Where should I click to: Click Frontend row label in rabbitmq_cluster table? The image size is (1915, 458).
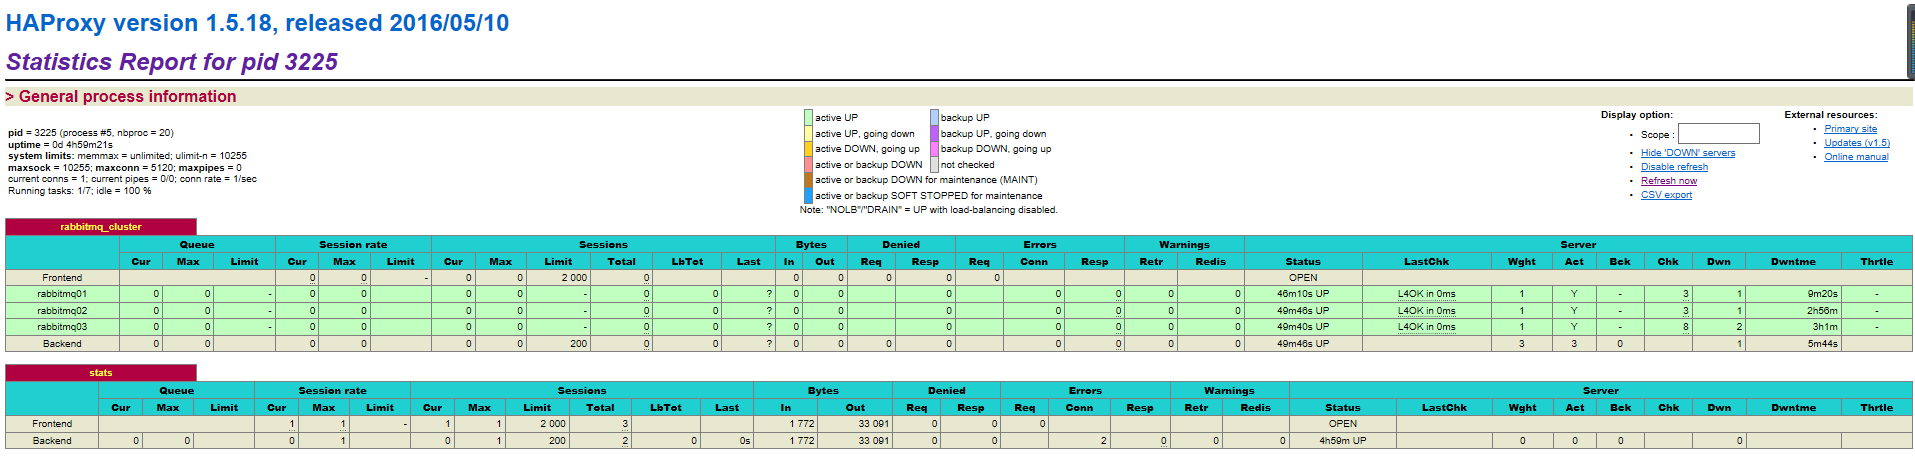(x=62, y=278)
